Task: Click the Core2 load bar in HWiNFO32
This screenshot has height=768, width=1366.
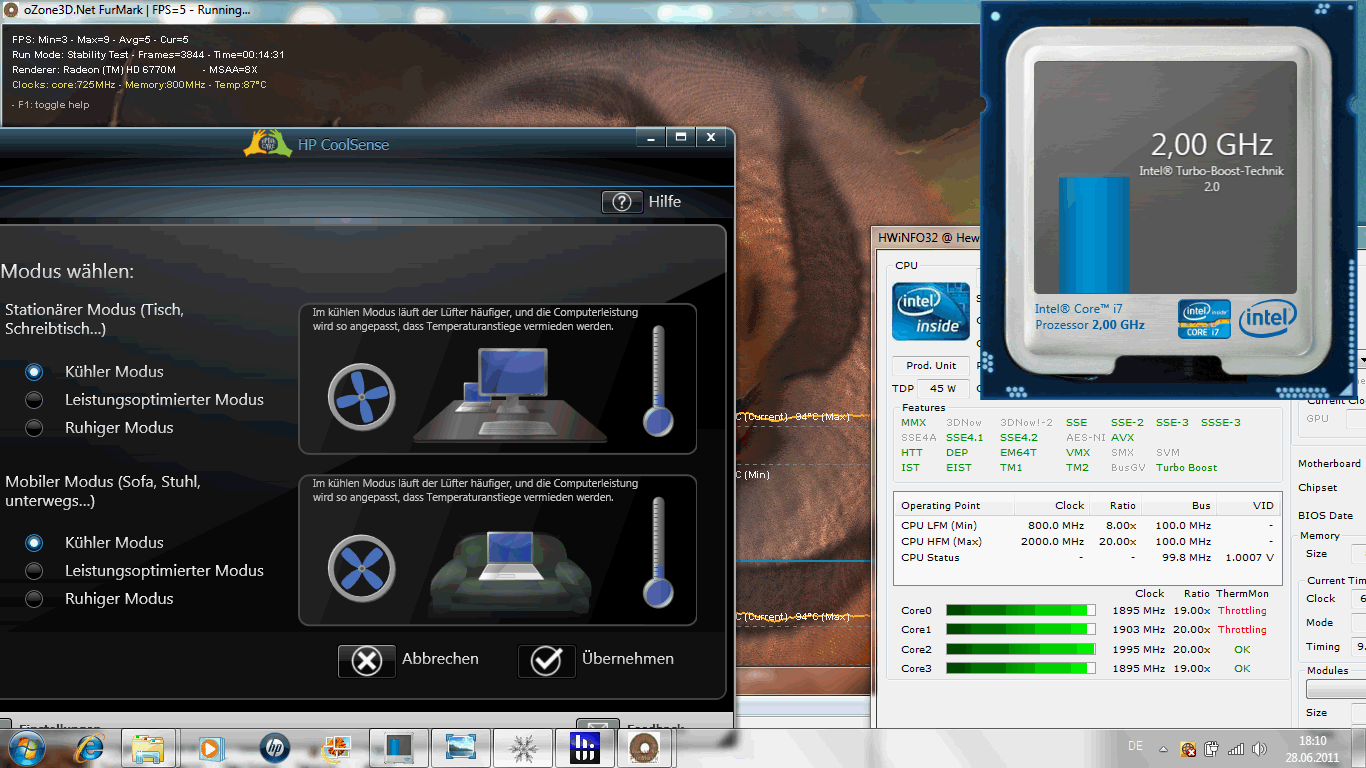Action: (x=1021, y=649)
